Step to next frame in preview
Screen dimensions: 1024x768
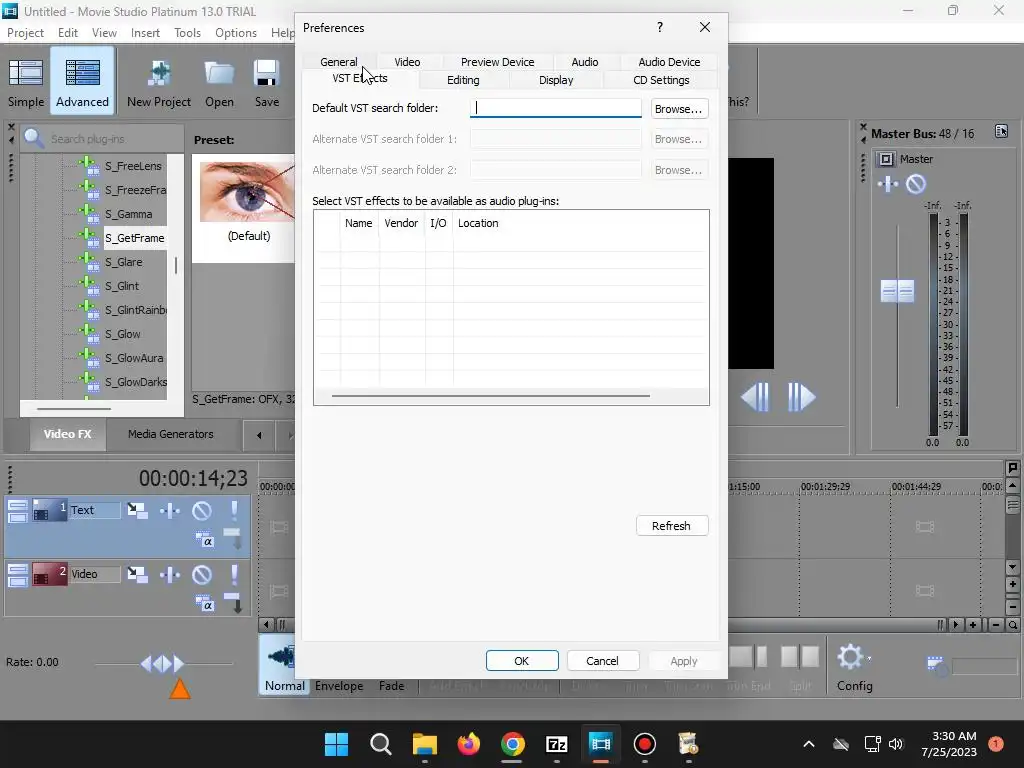pyautogui.click(x=801, y=397)
